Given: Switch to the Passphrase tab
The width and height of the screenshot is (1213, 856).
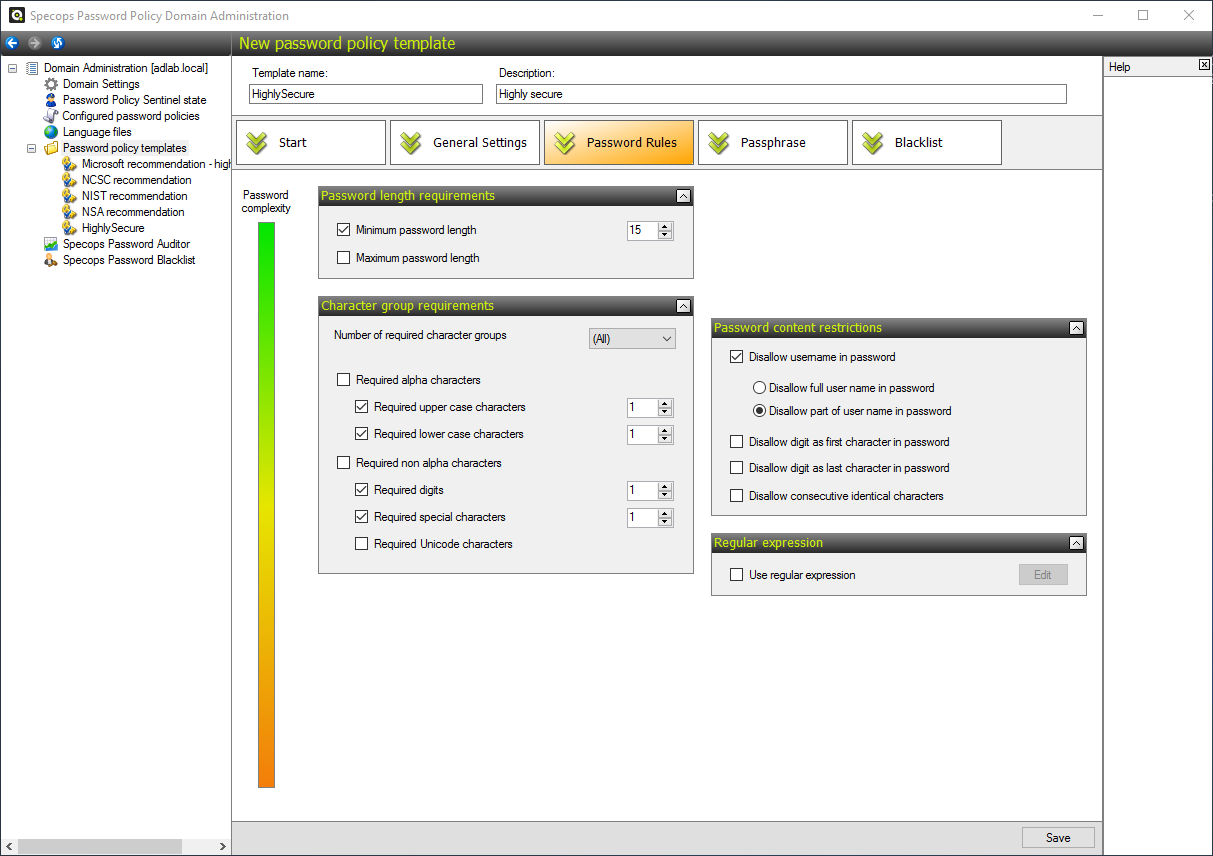Looking at the screenshot, I should pos(772,143).
